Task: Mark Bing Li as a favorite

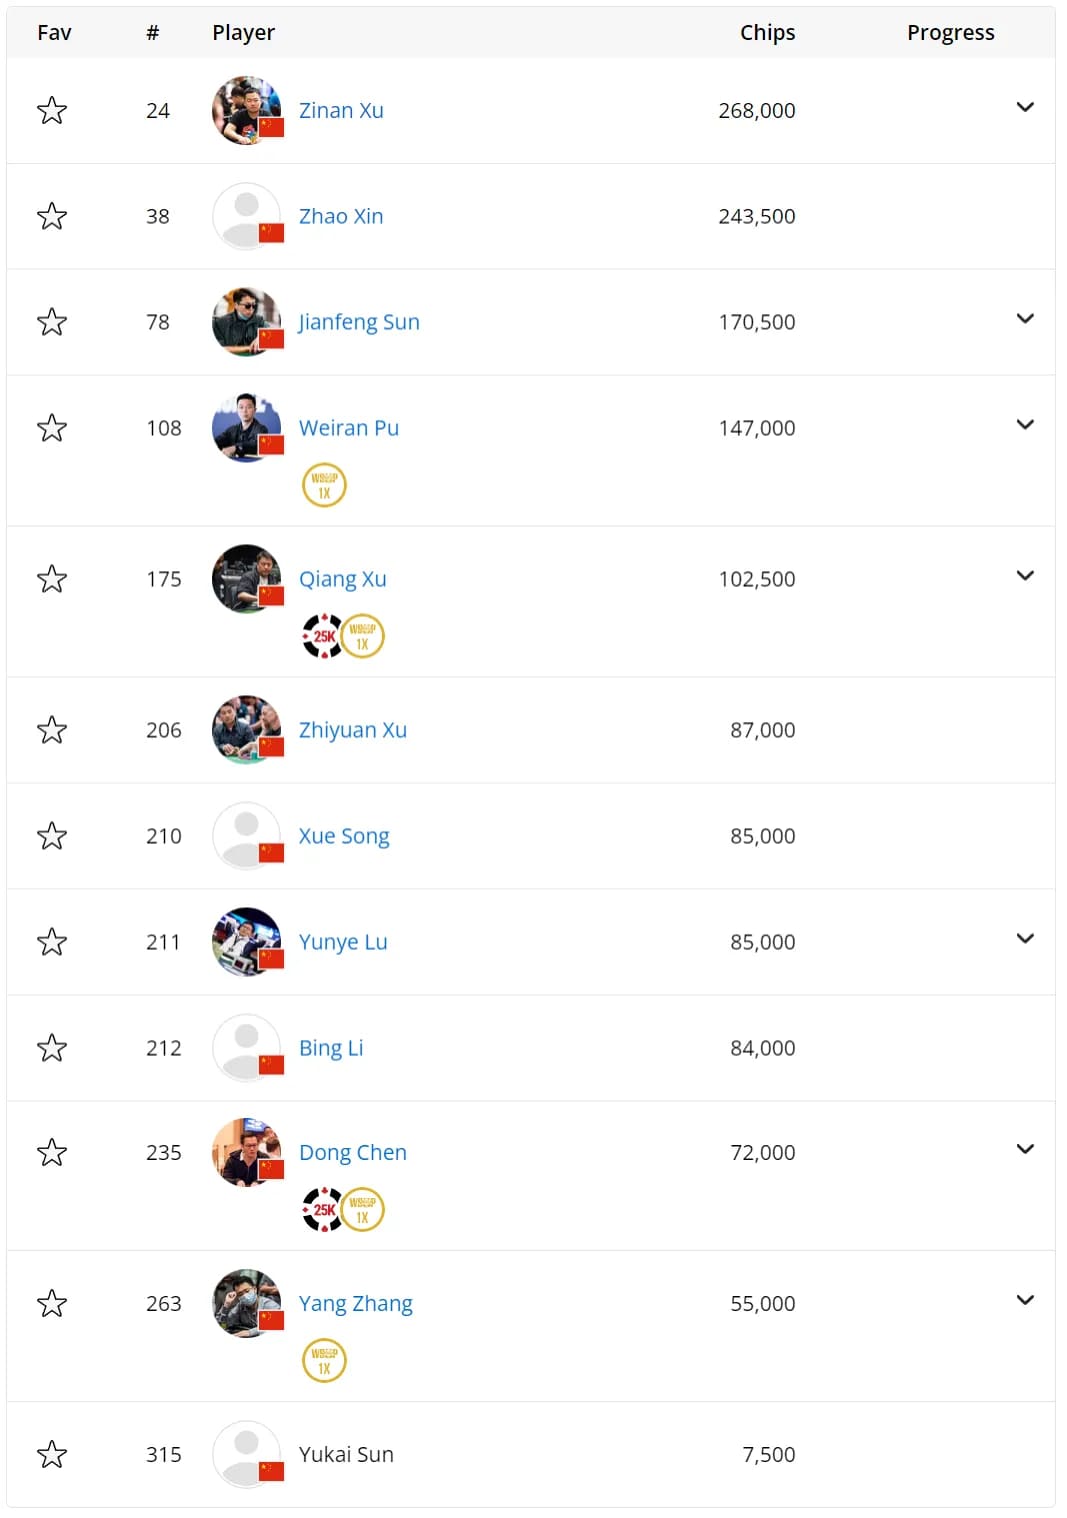Action: [x=52, y=1048]
